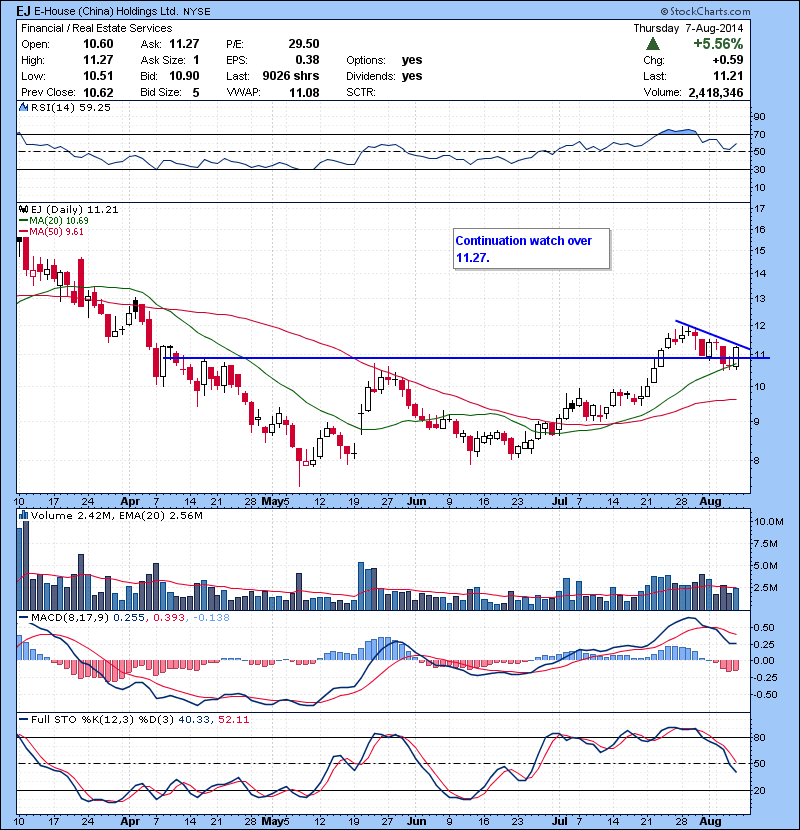Click the 'May' label on the price chart axis
800x830 pixels.
[x=272, y=501]
